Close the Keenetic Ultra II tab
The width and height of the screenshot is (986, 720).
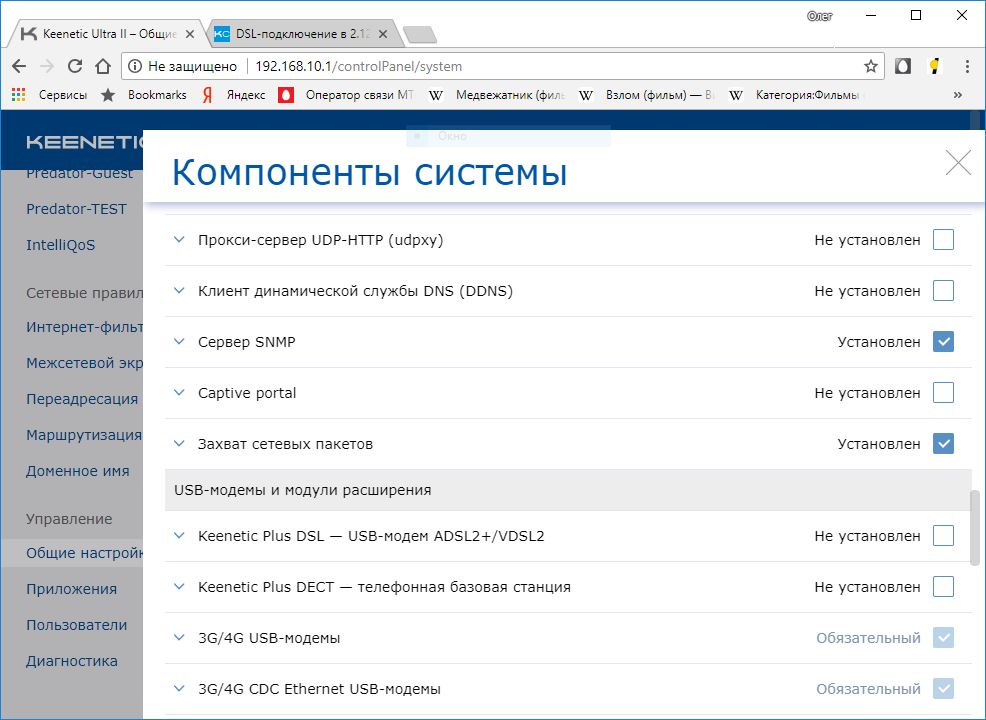click(x=190, y=34)
